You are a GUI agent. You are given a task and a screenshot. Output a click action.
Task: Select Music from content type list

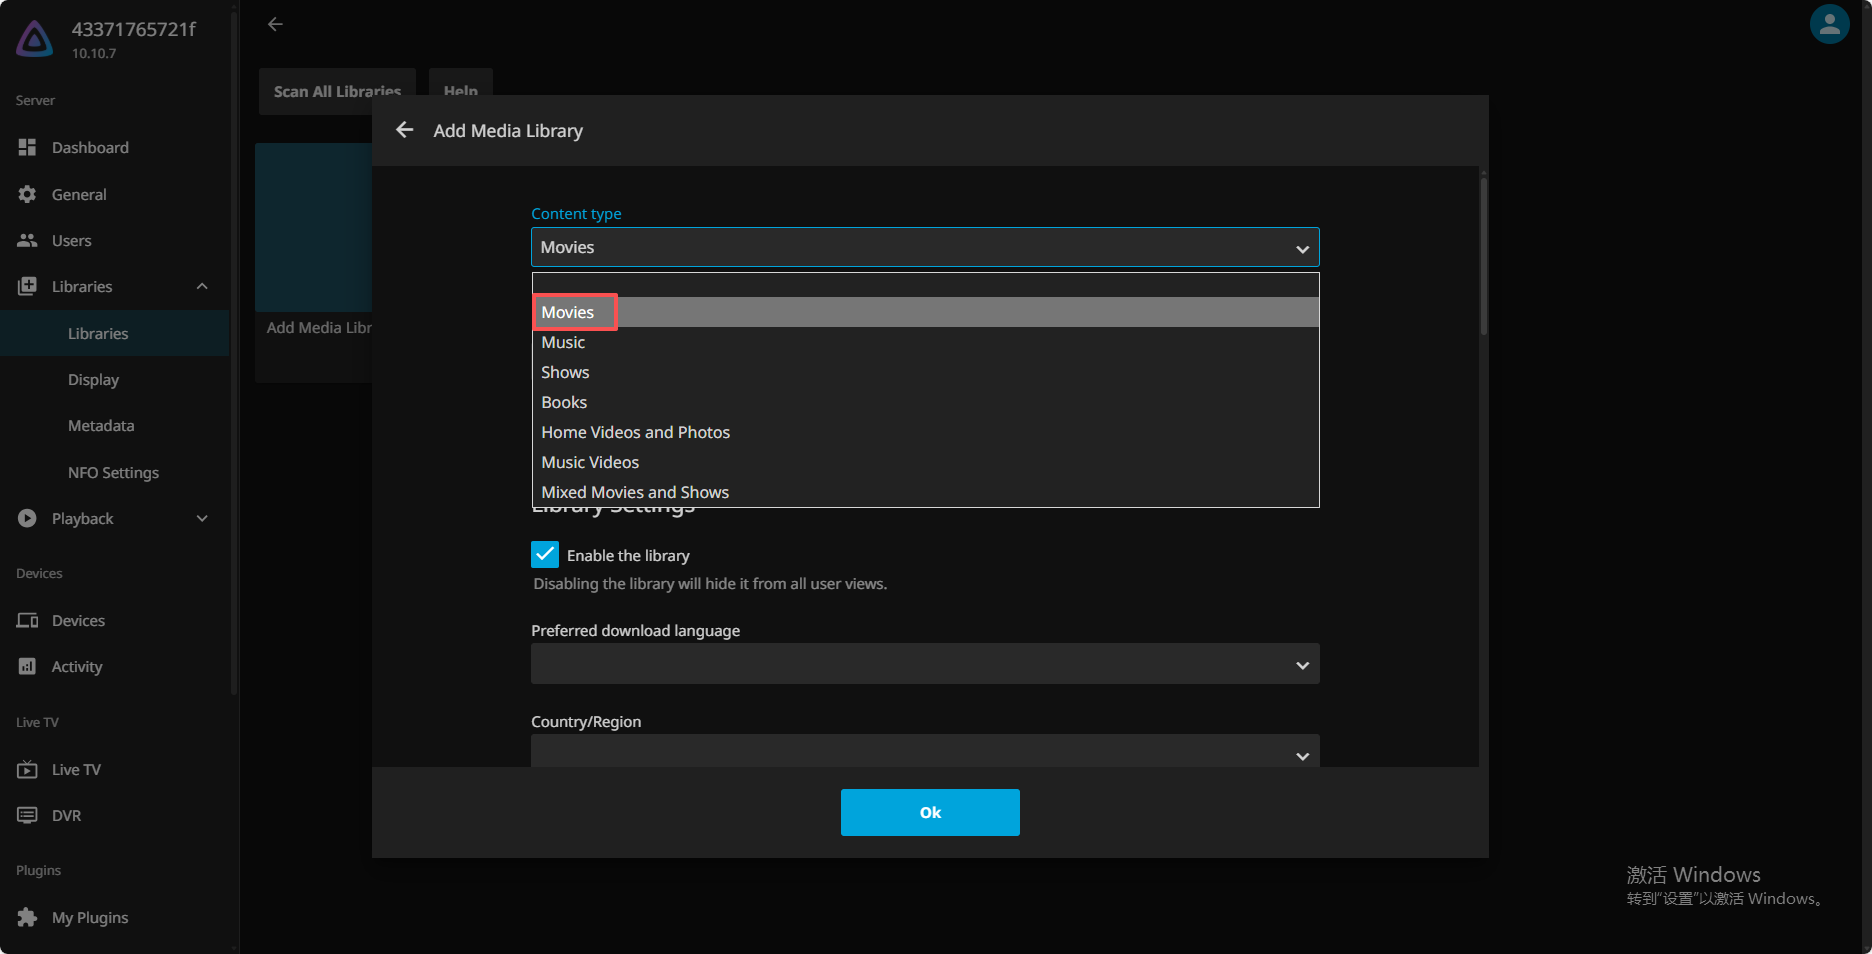pos(925,342)
